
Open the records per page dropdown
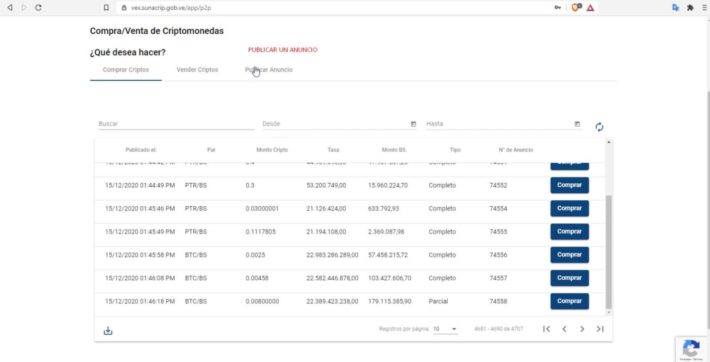point(445,329)
